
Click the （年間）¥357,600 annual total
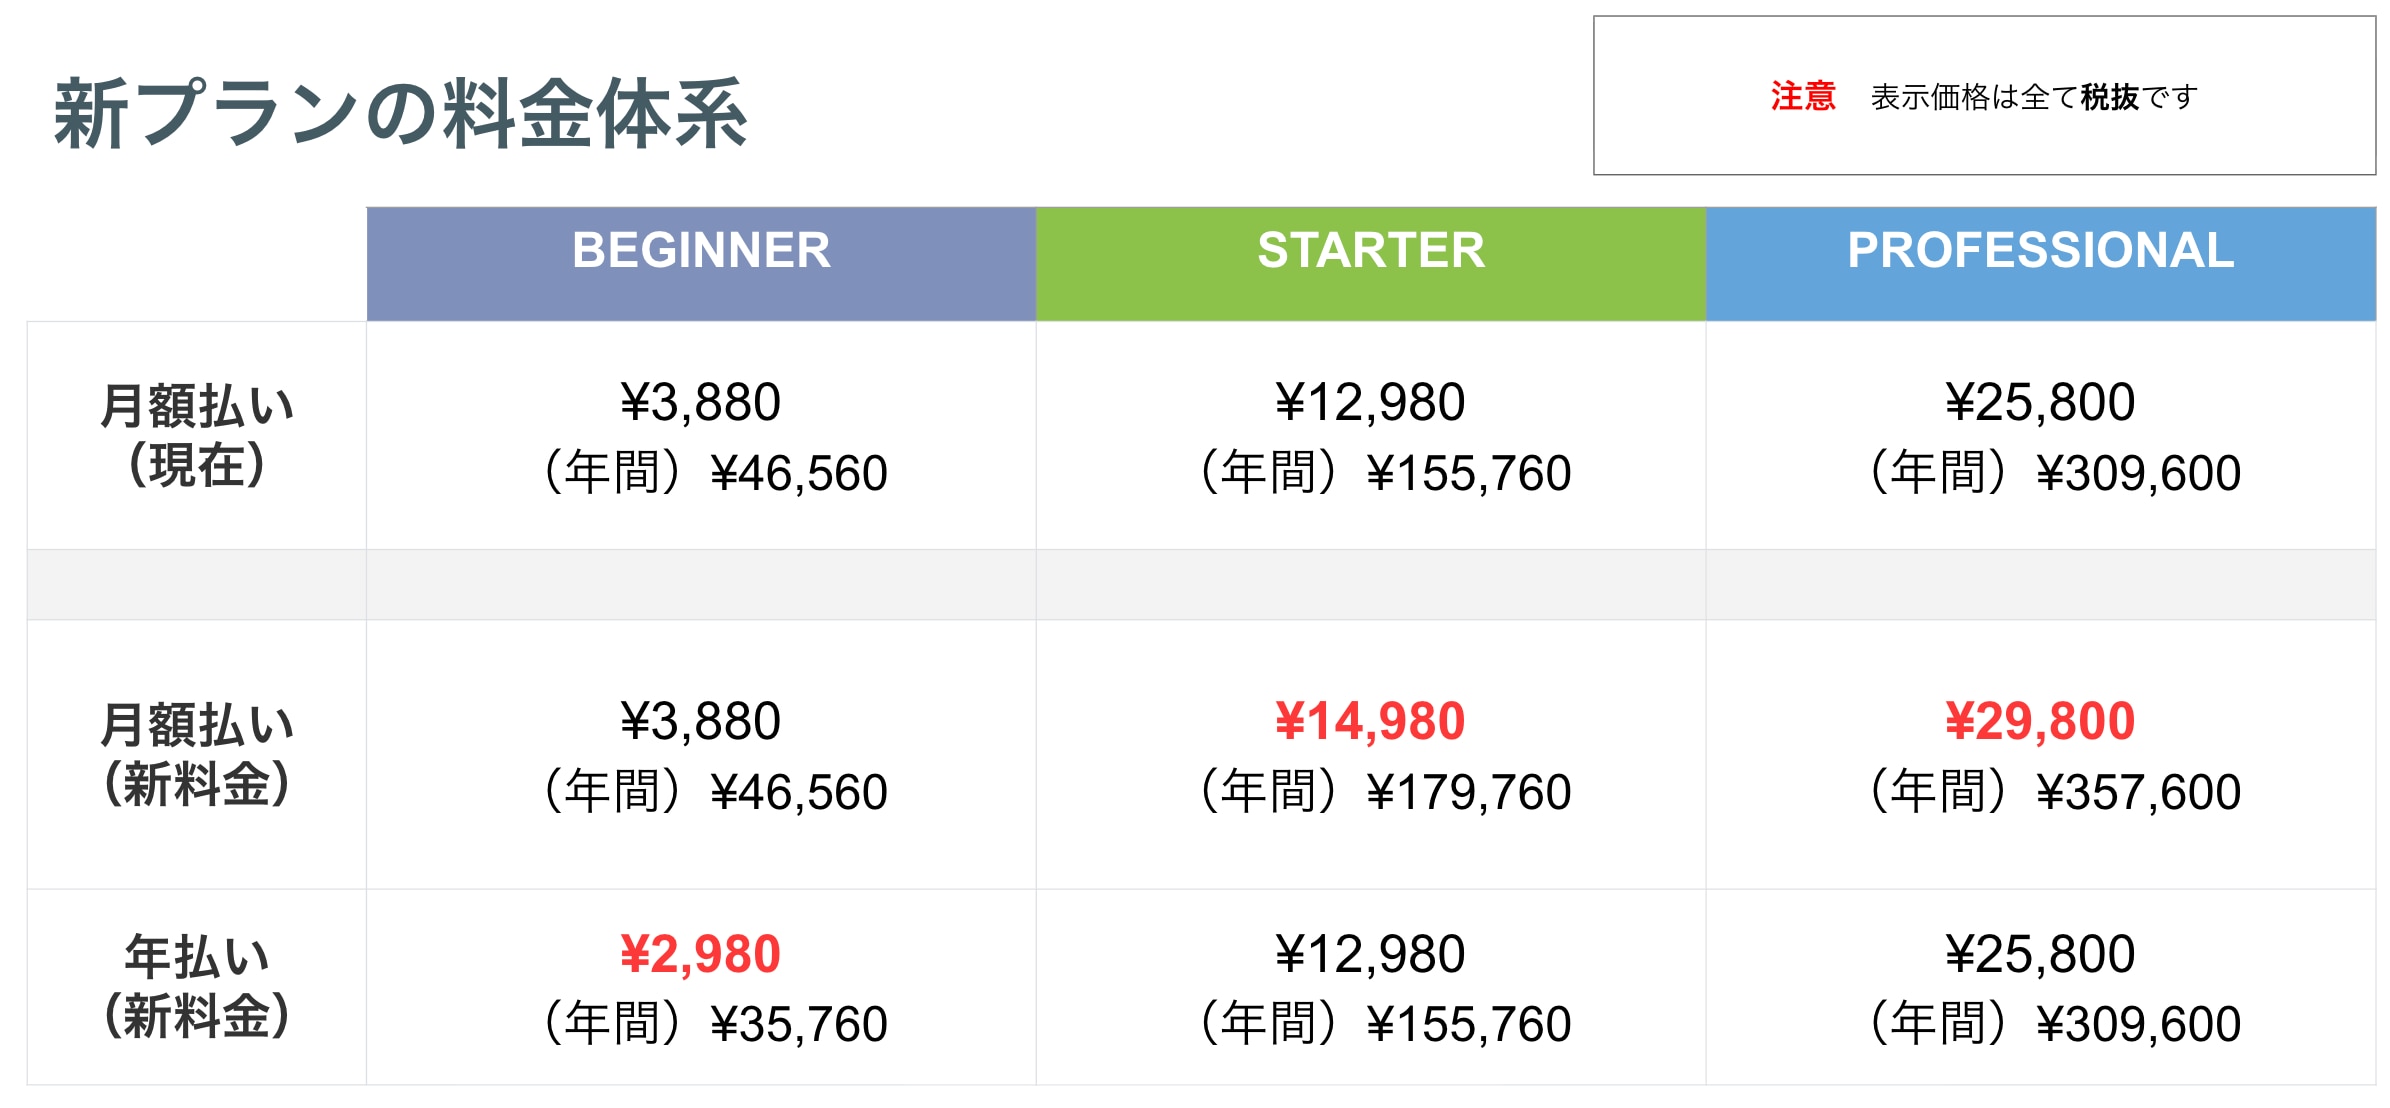pyautogui.click(x=2054, y=792)
